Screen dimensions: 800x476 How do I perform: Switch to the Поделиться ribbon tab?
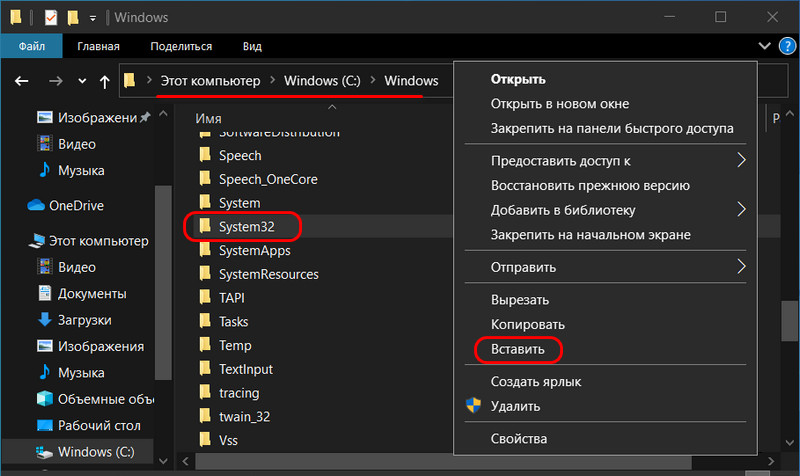tap(181, 46)
